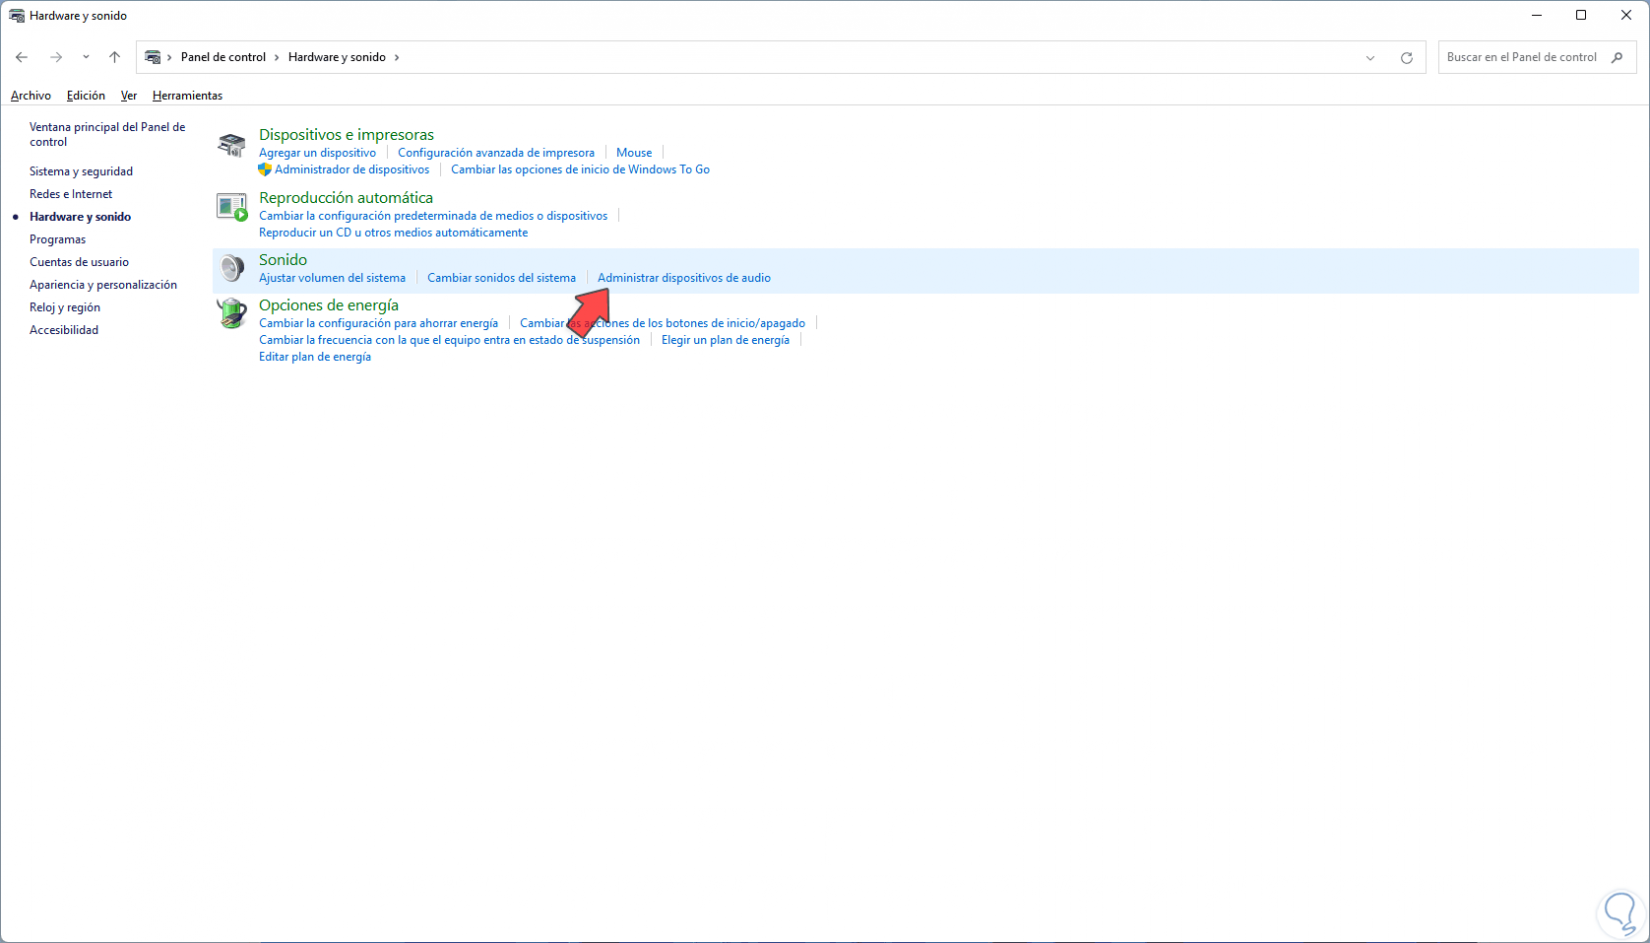Image resolution: width=1650 pixels, height=943 pixels.
Task: Expand the address bar history dropdown
Action: tap(1370, 57)
